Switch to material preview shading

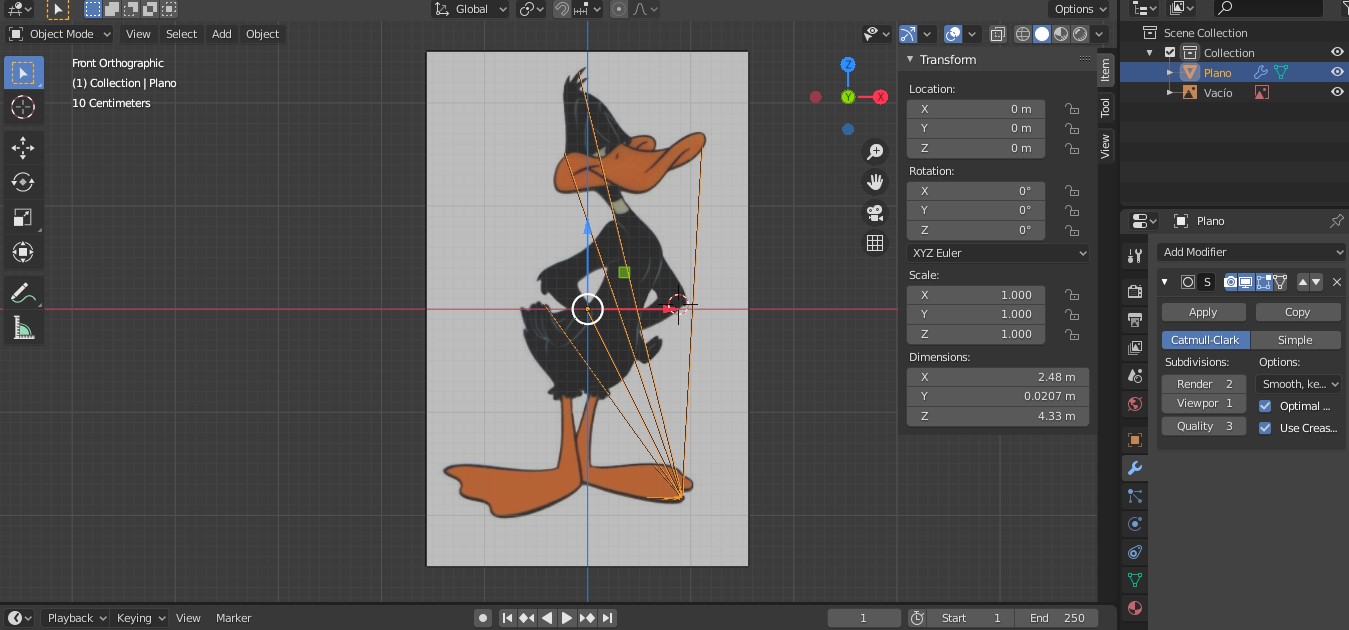tap(1061, 34)
